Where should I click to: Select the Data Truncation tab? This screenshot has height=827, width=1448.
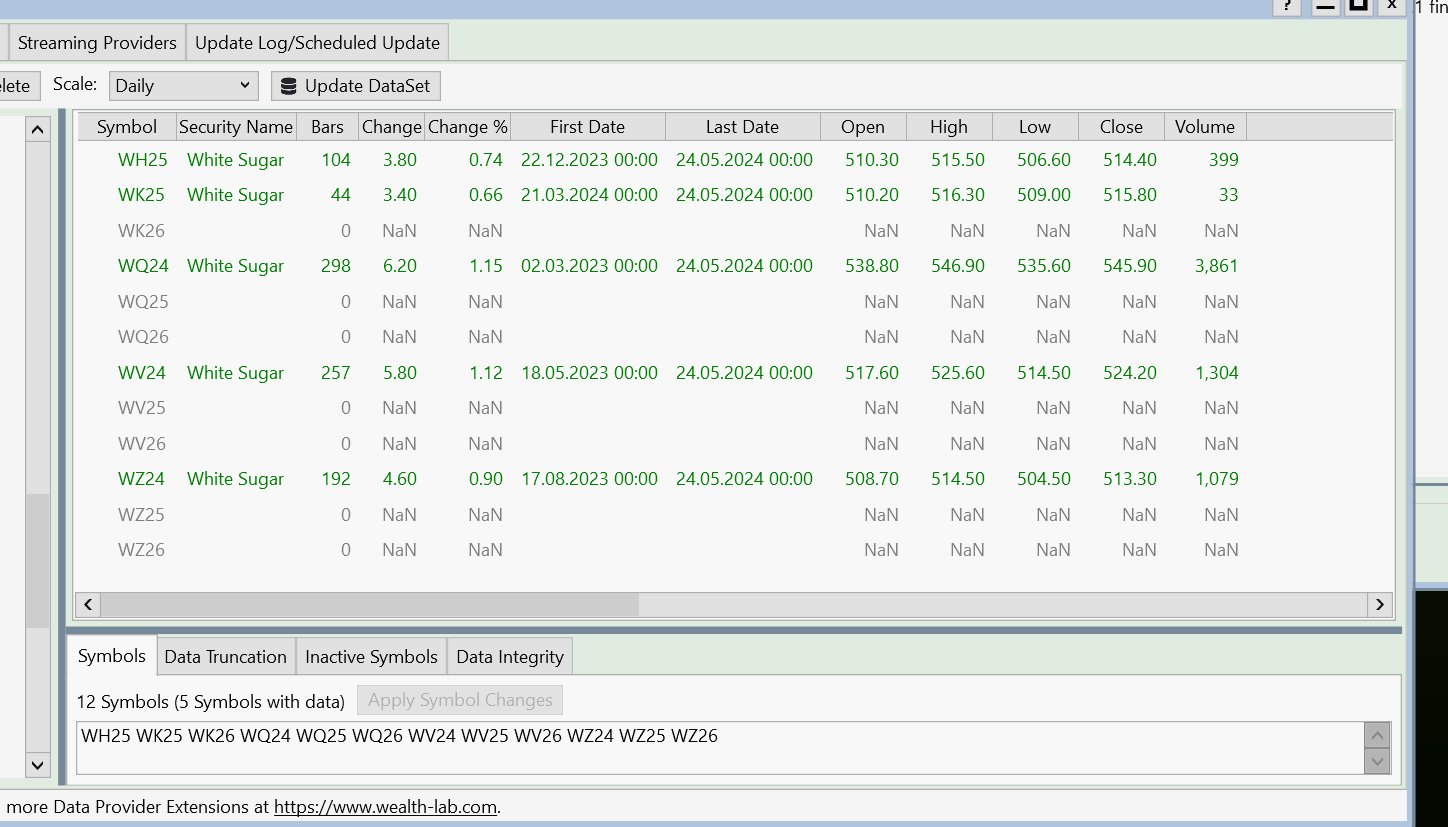tap(225, 657)
